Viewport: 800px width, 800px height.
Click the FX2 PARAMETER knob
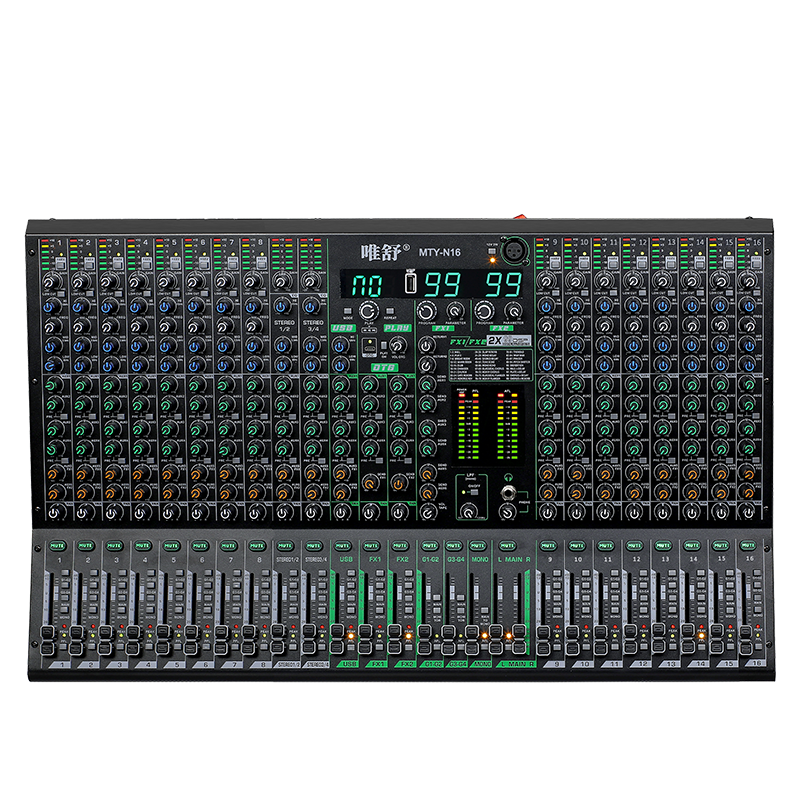point(513,311)
